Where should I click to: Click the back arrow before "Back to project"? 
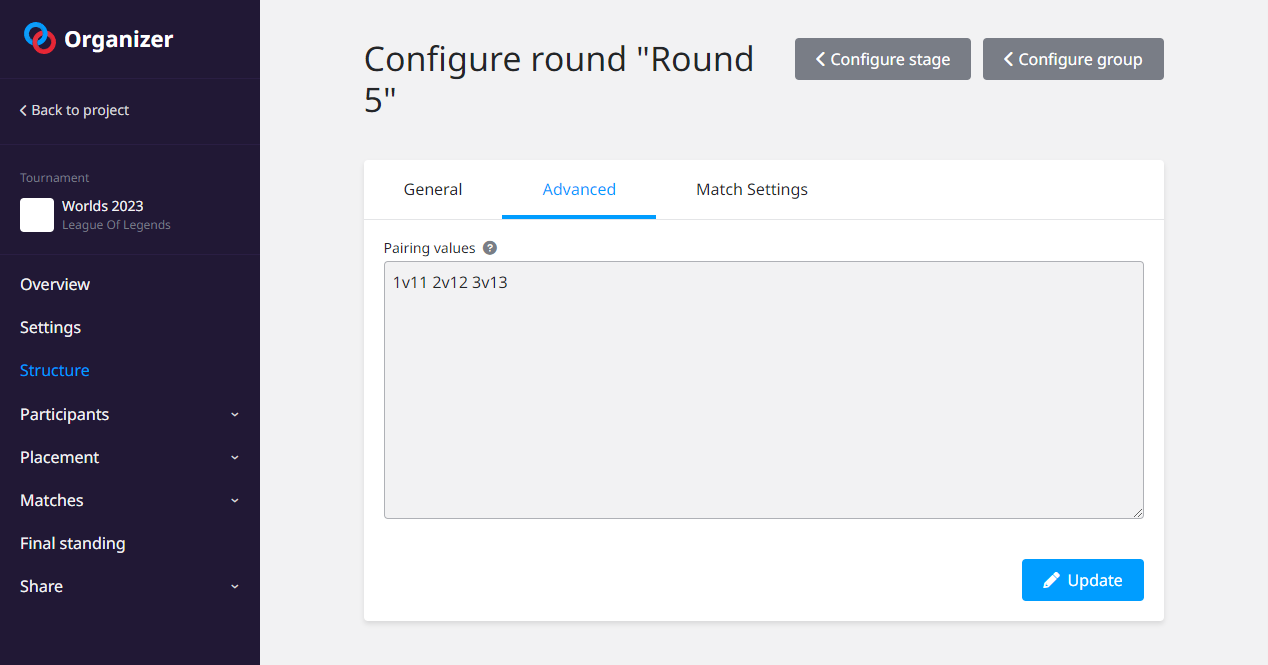(22, 110)
